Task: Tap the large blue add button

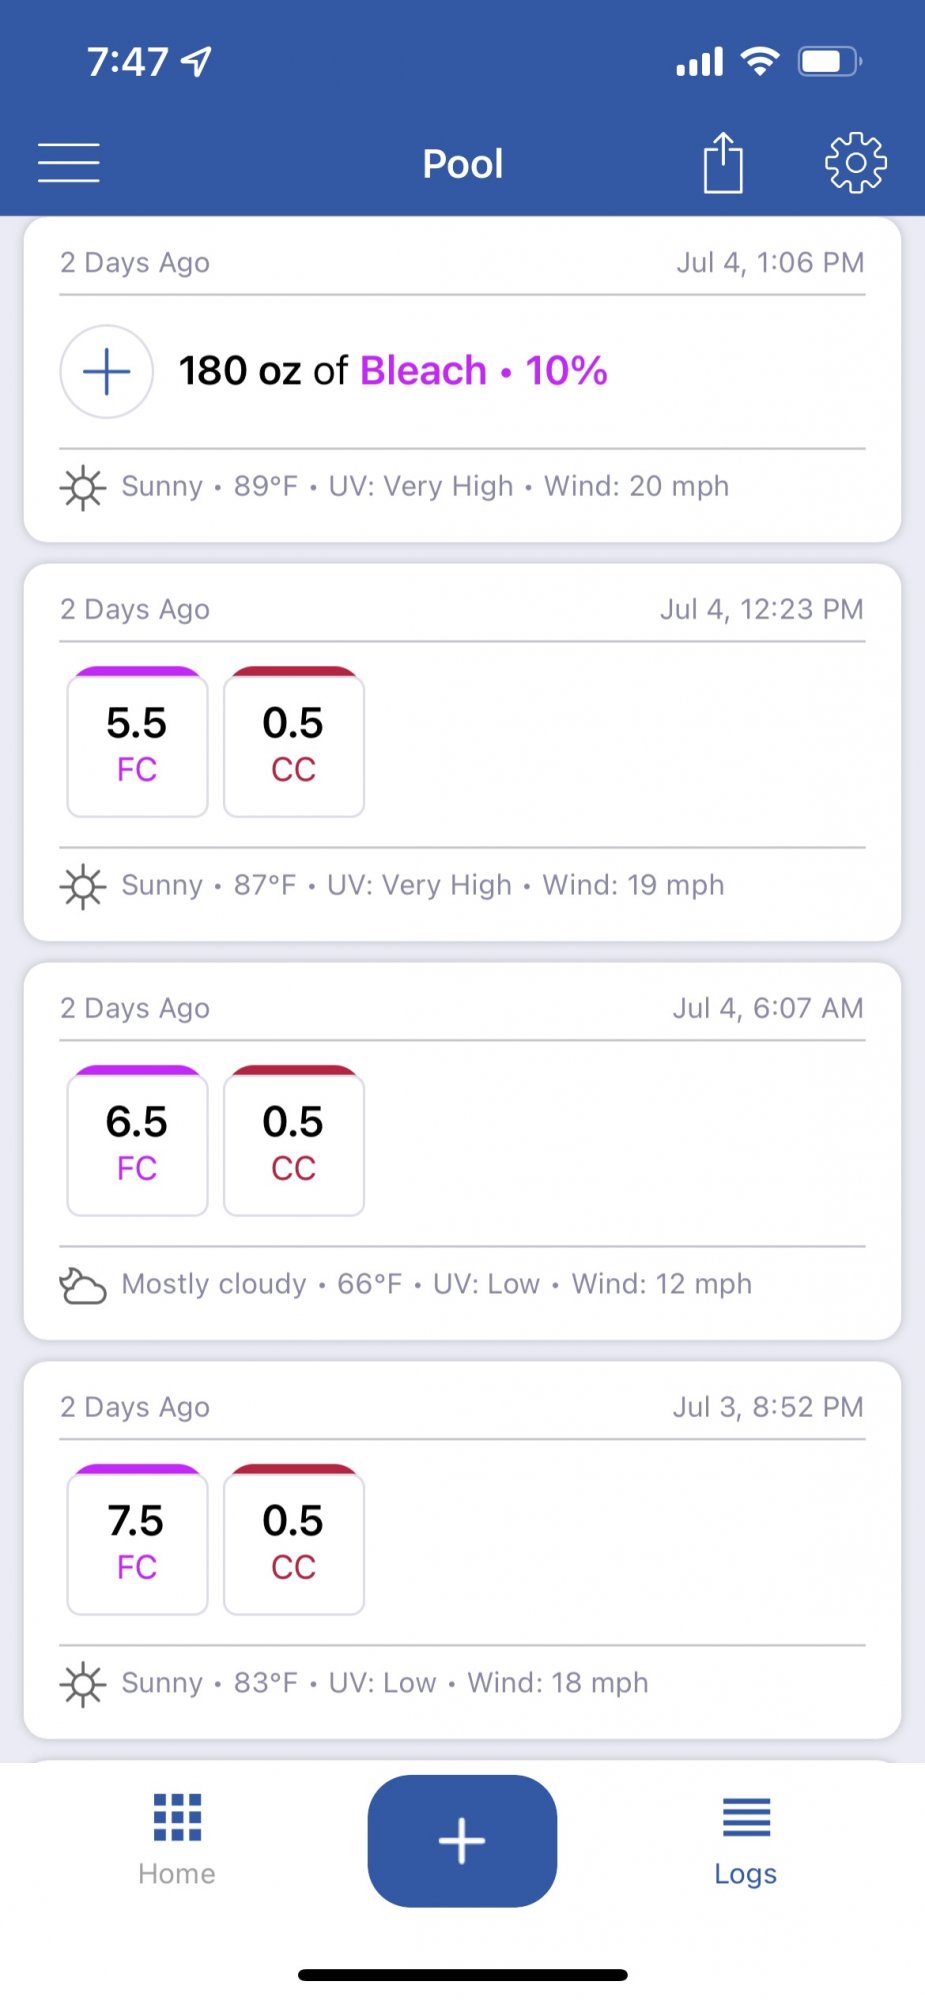Action: pyautogui.click(x=462, y=1841)
